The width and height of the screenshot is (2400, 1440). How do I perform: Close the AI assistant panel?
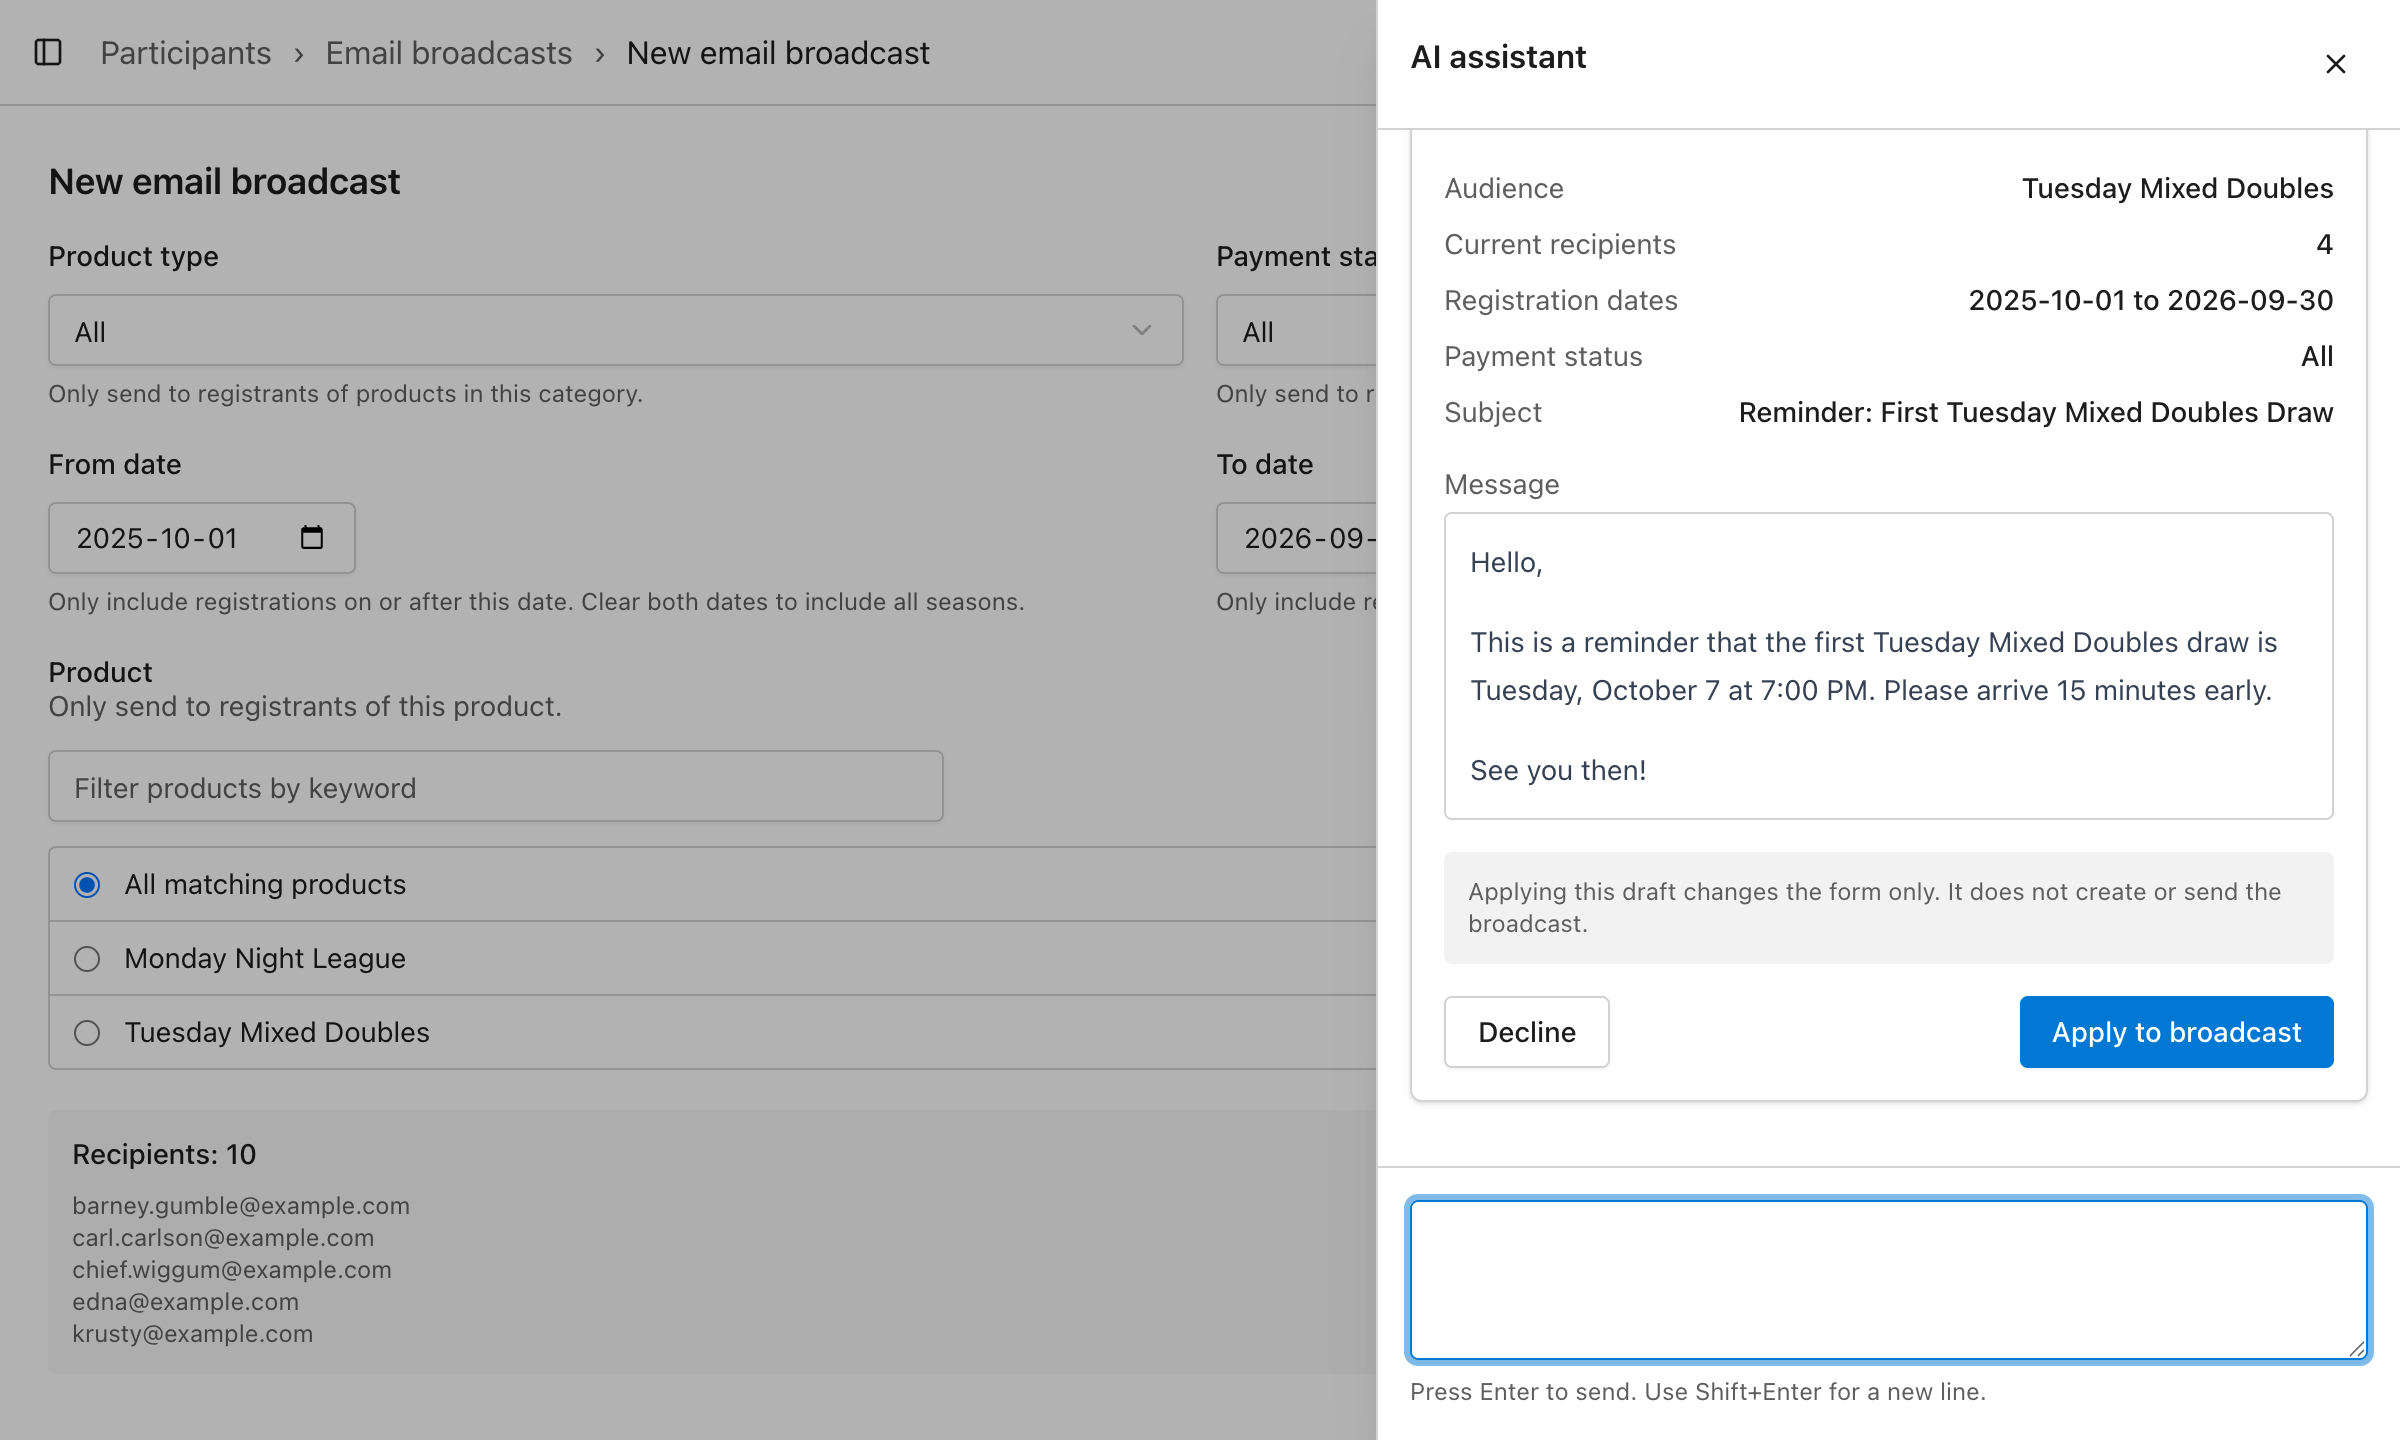[2335, 64]
